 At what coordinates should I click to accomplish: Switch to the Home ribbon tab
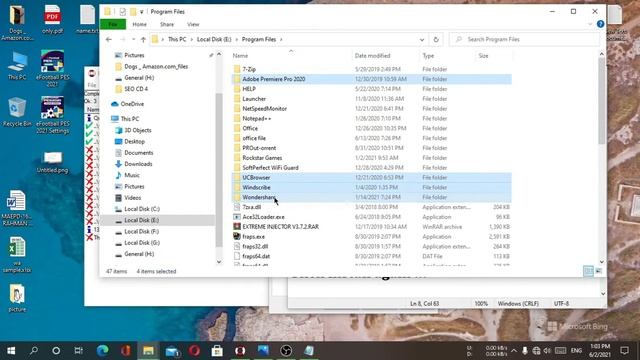pyautogui.click(x=140, y=24)
